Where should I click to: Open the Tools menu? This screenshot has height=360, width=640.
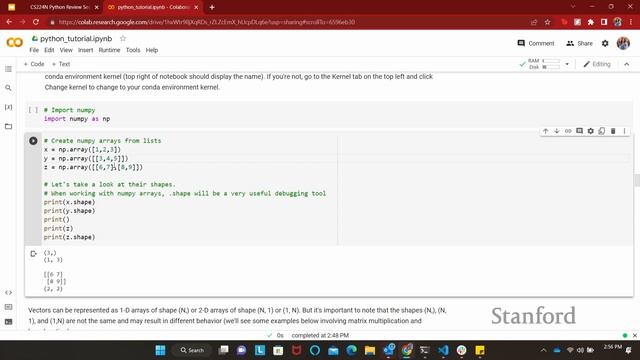(133, 50)
